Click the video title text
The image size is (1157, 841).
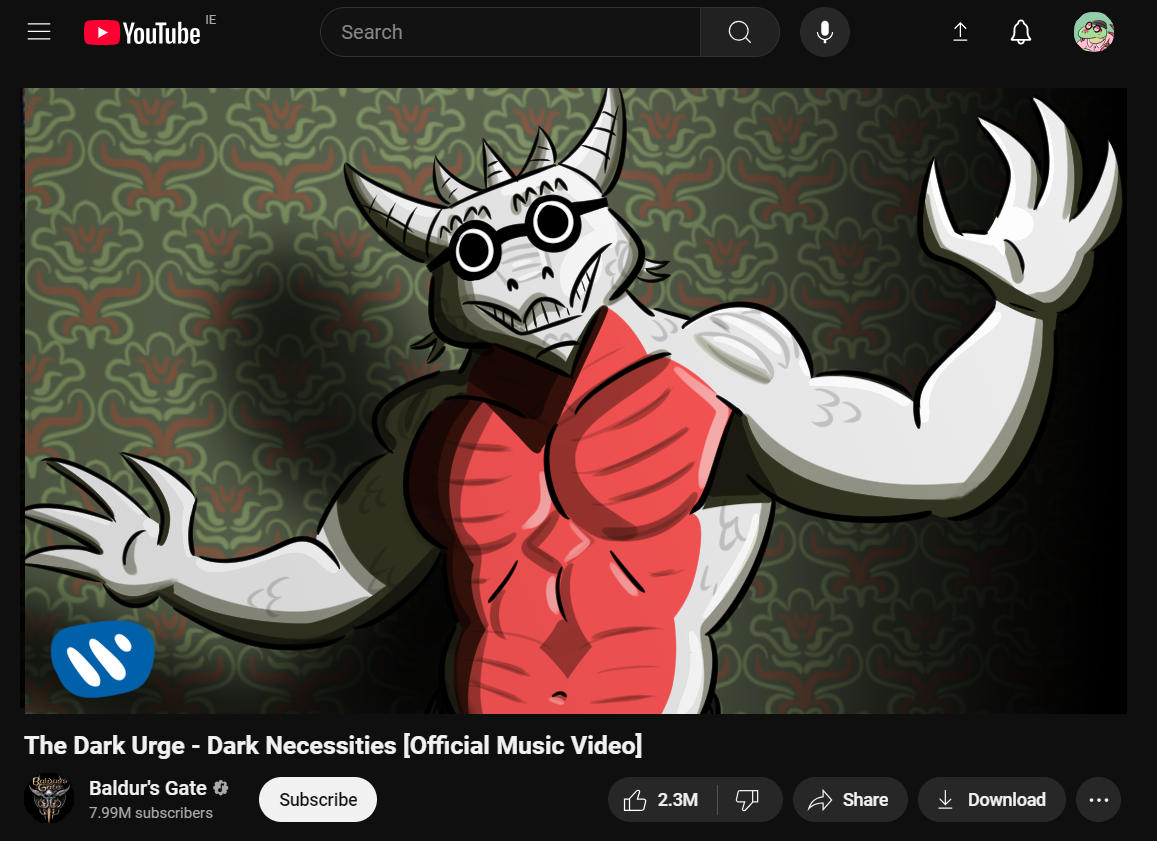click(334, 745)
